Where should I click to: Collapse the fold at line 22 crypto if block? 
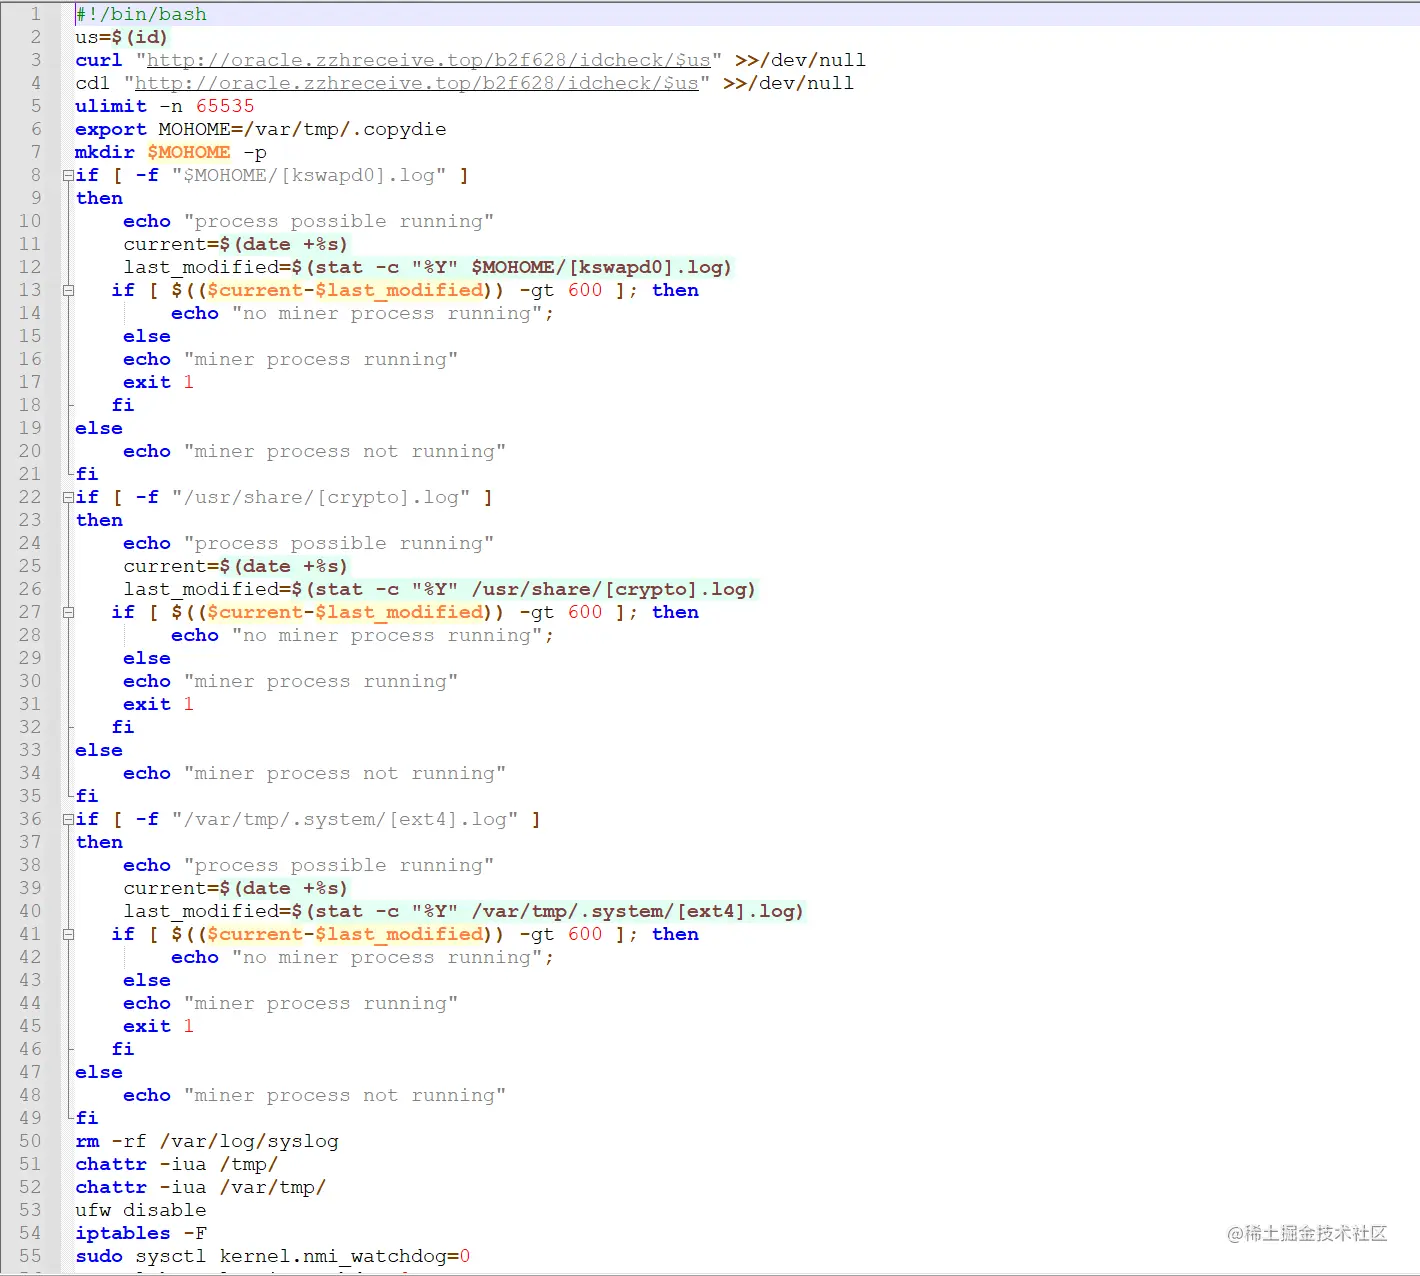pyautogui.click(x=68, y=497)
